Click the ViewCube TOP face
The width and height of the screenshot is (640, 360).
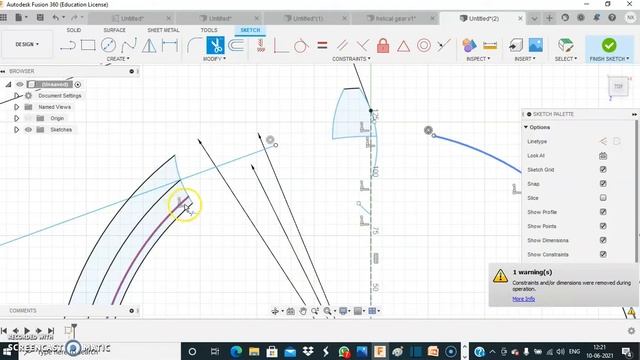(x=618, y=87)
